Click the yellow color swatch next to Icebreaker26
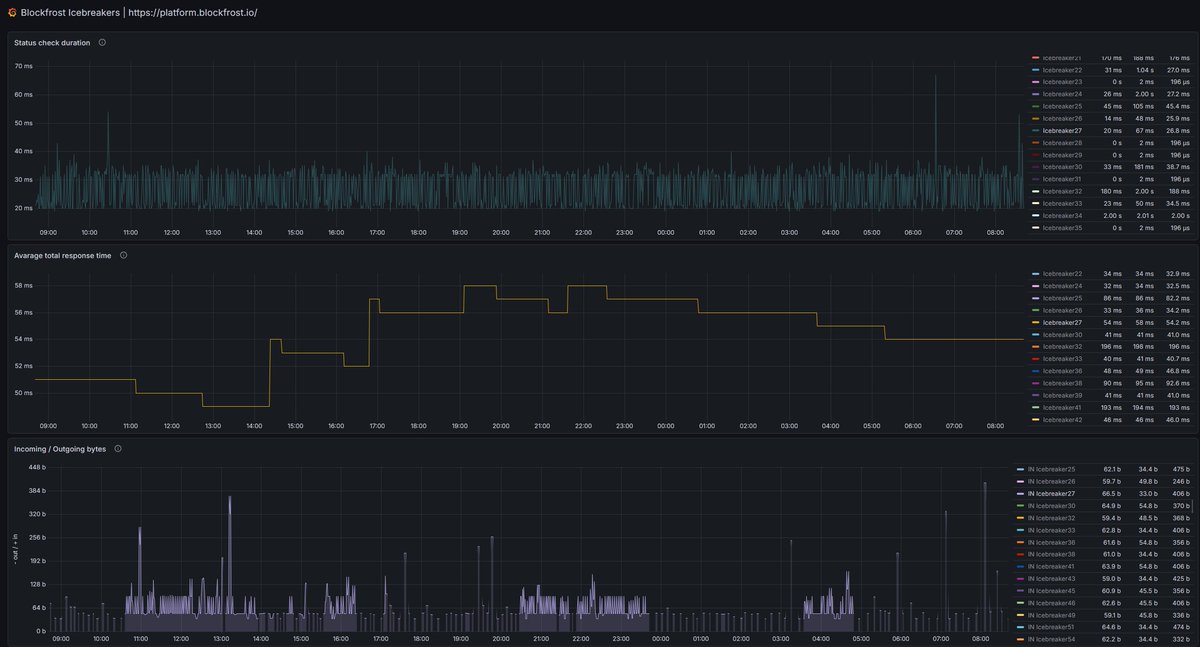Screen dimensions: 1200x647 [x=1036, y=117]
